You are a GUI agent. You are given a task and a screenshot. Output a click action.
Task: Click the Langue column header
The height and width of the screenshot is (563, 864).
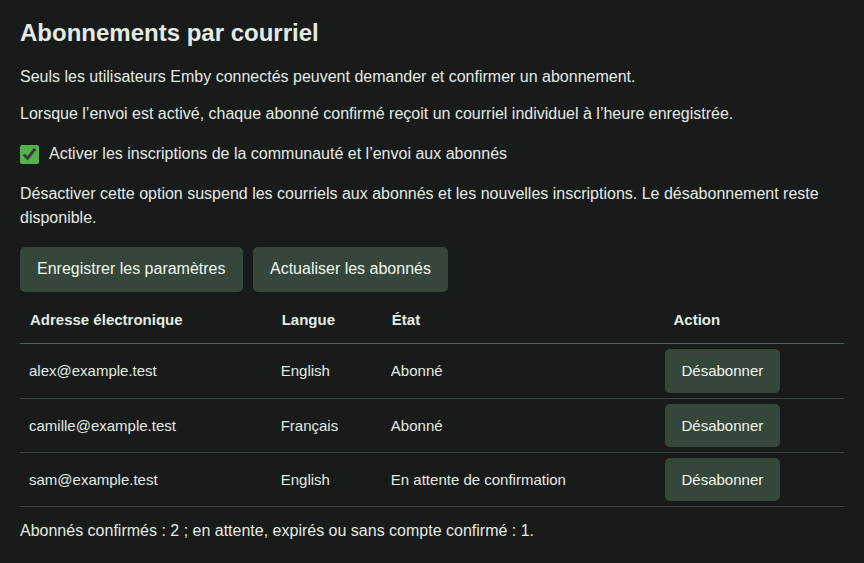pyautogui.click(x=308, y=320)
